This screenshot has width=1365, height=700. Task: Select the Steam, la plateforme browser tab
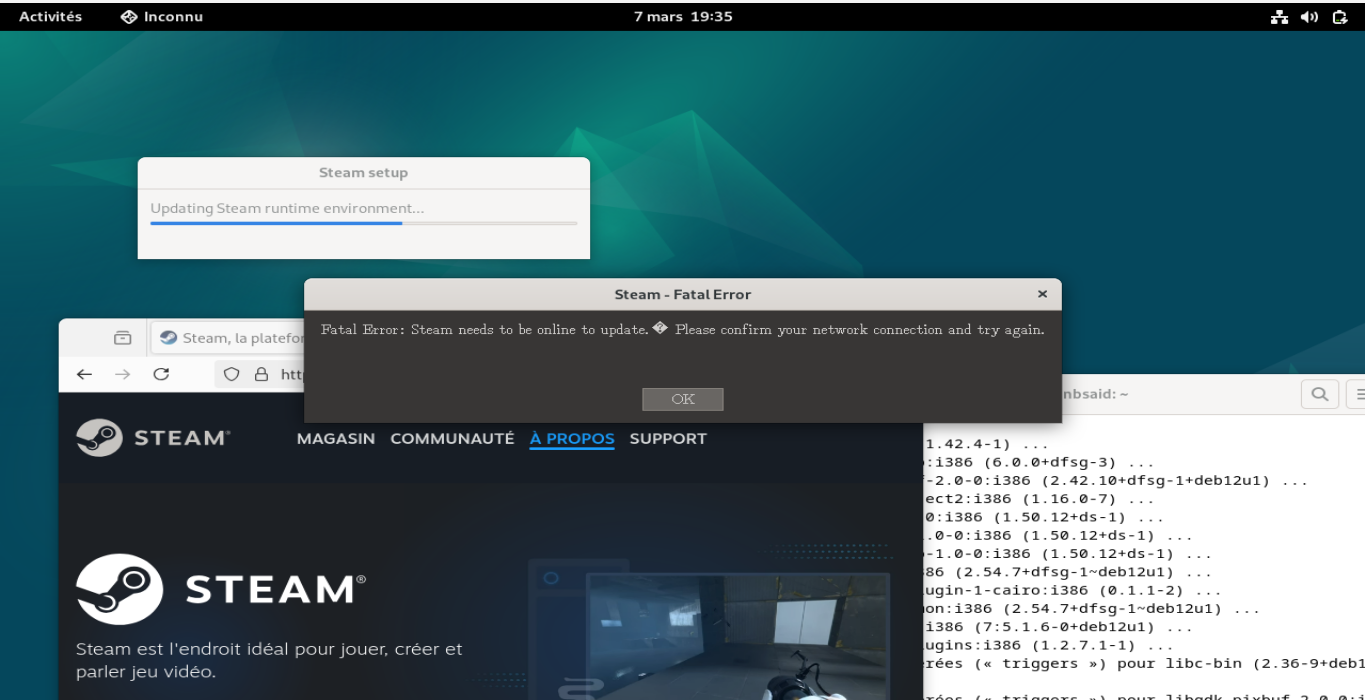229,338
